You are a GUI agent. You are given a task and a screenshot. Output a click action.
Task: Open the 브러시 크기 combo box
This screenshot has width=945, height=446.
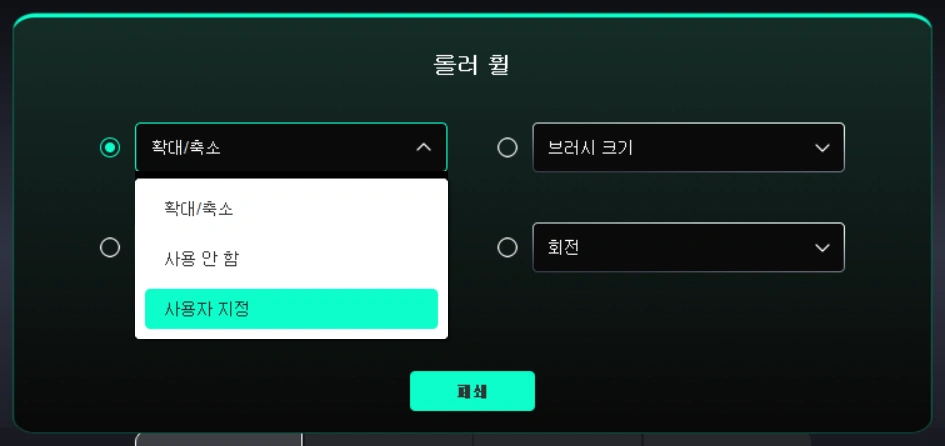point(688,148)
